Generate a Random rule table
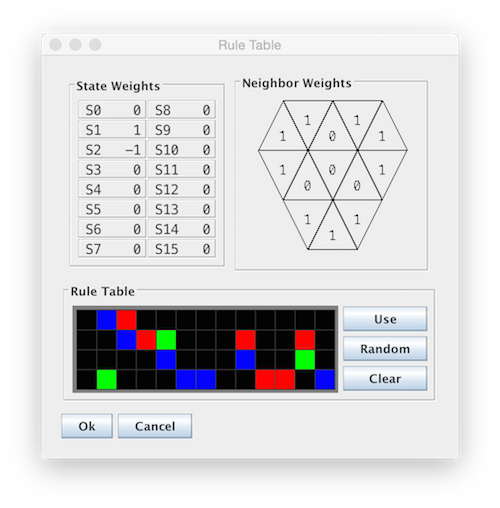This screenshot has width=500, height=508. (x=385, y=349)
